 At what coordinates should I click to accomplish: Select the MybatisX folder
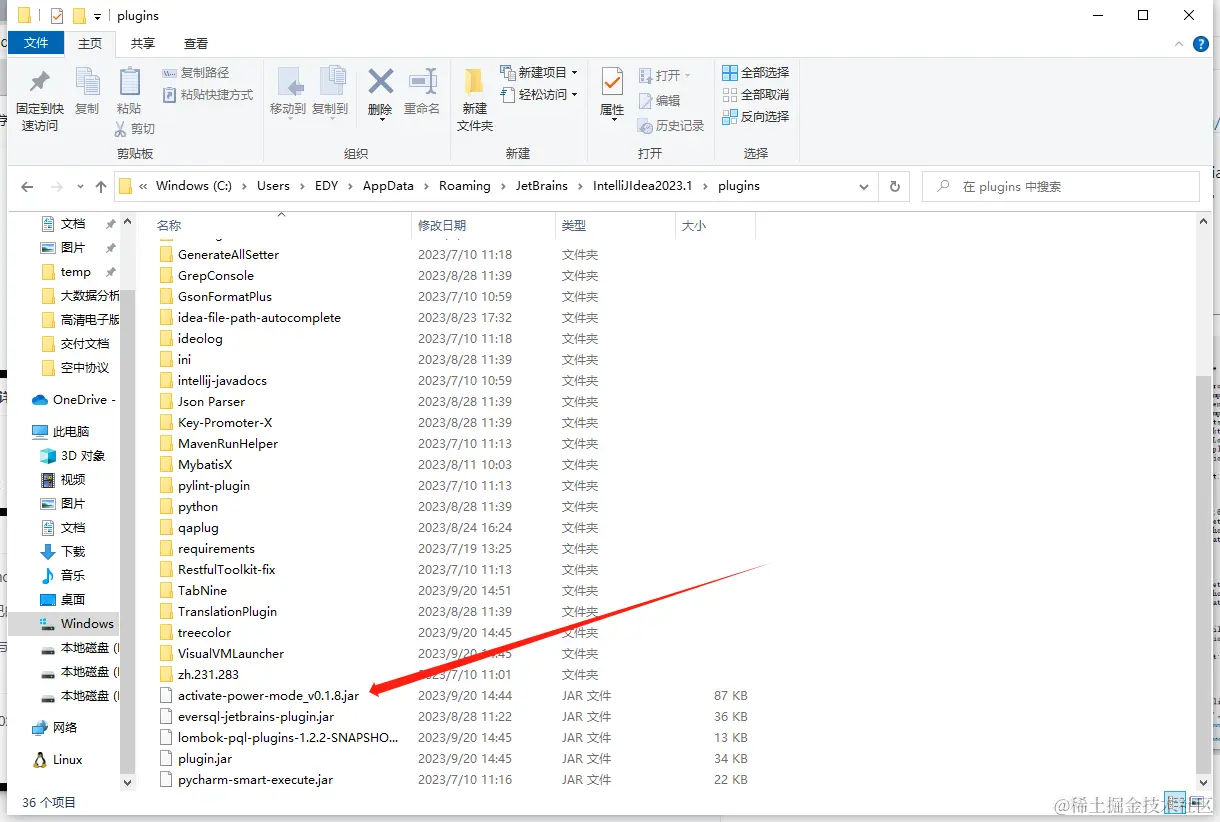tap(205, 464)
